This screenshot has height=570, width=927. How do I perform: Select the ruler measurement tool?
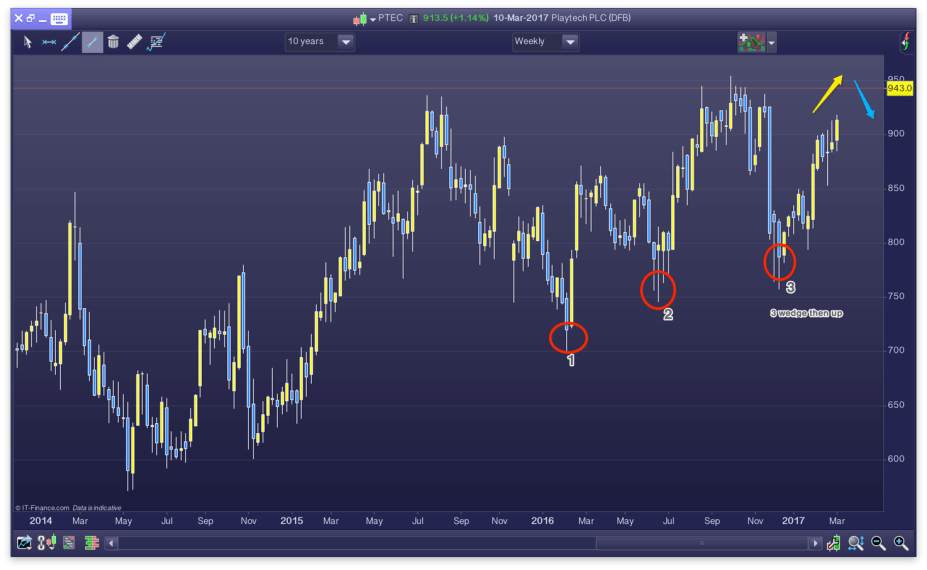coord(134,42)
